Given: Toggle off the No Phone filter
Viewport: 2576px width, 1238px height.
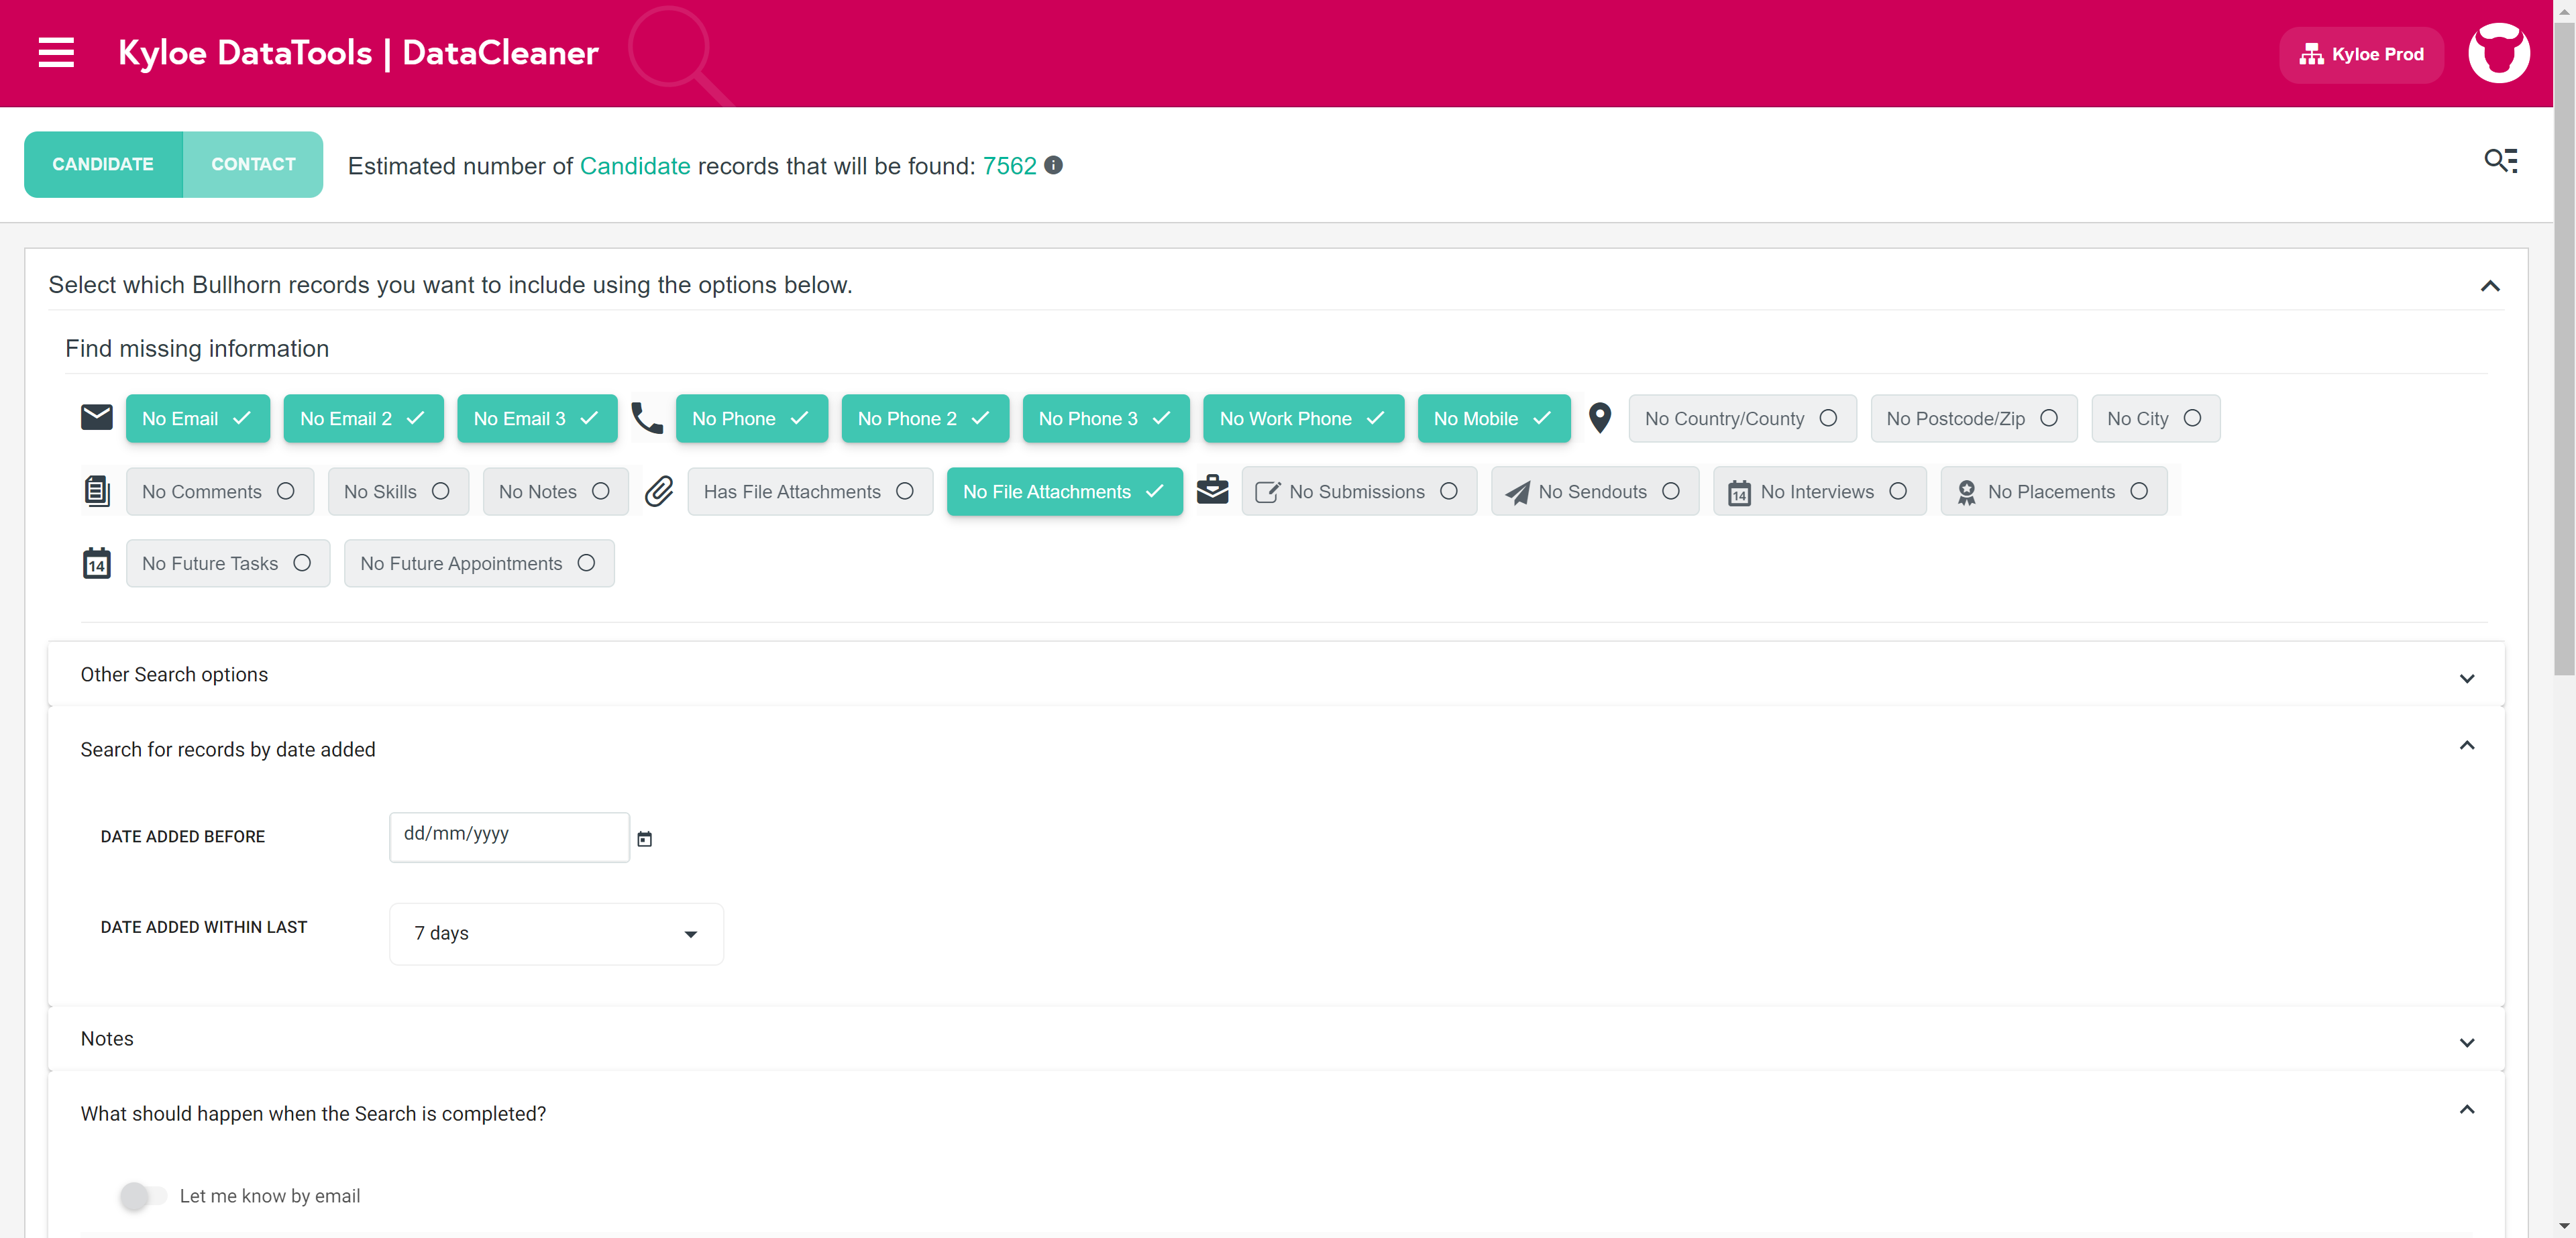Looking at the screenshot, I should [x=752, y=418].
